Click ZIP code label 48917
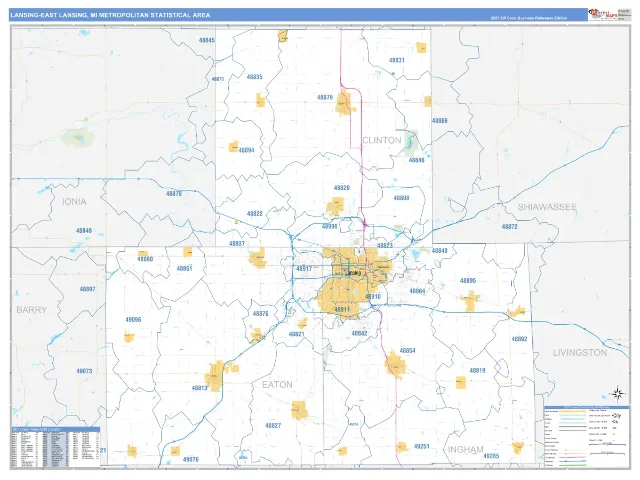640x480 pixels. [x=304, y=269]
